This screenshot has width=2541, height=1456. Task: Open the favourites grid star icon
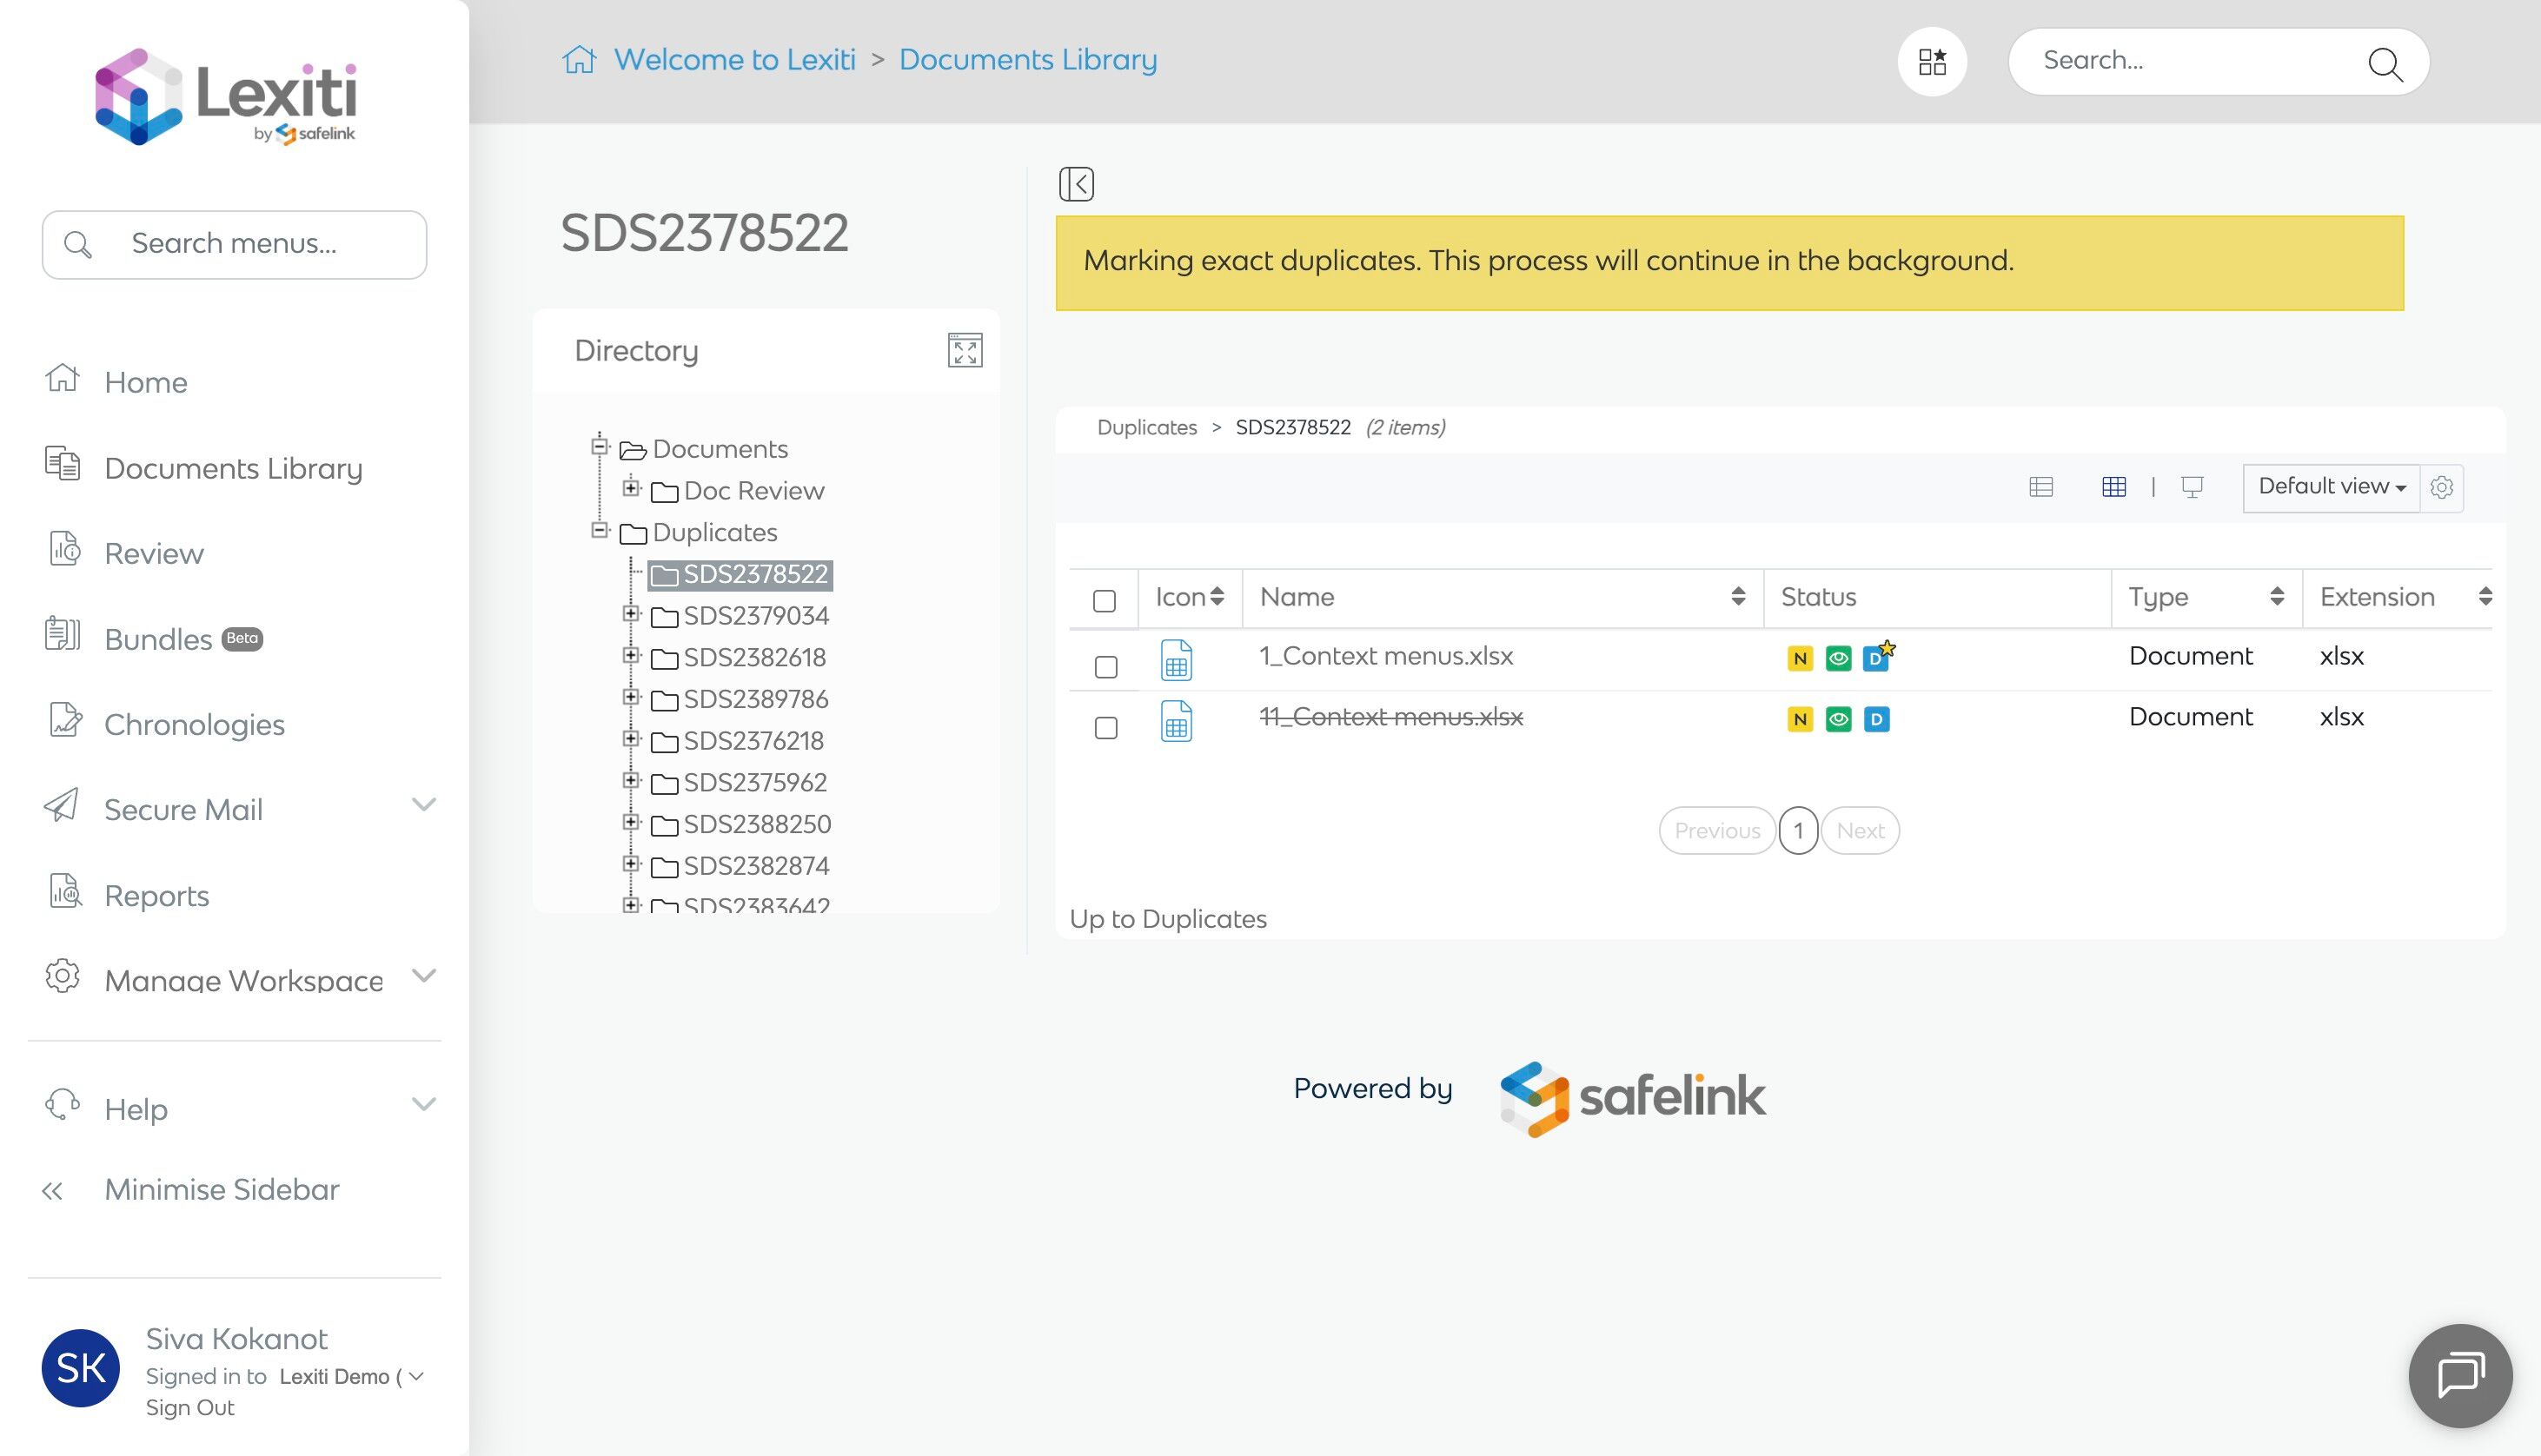tap(1931, 62)
